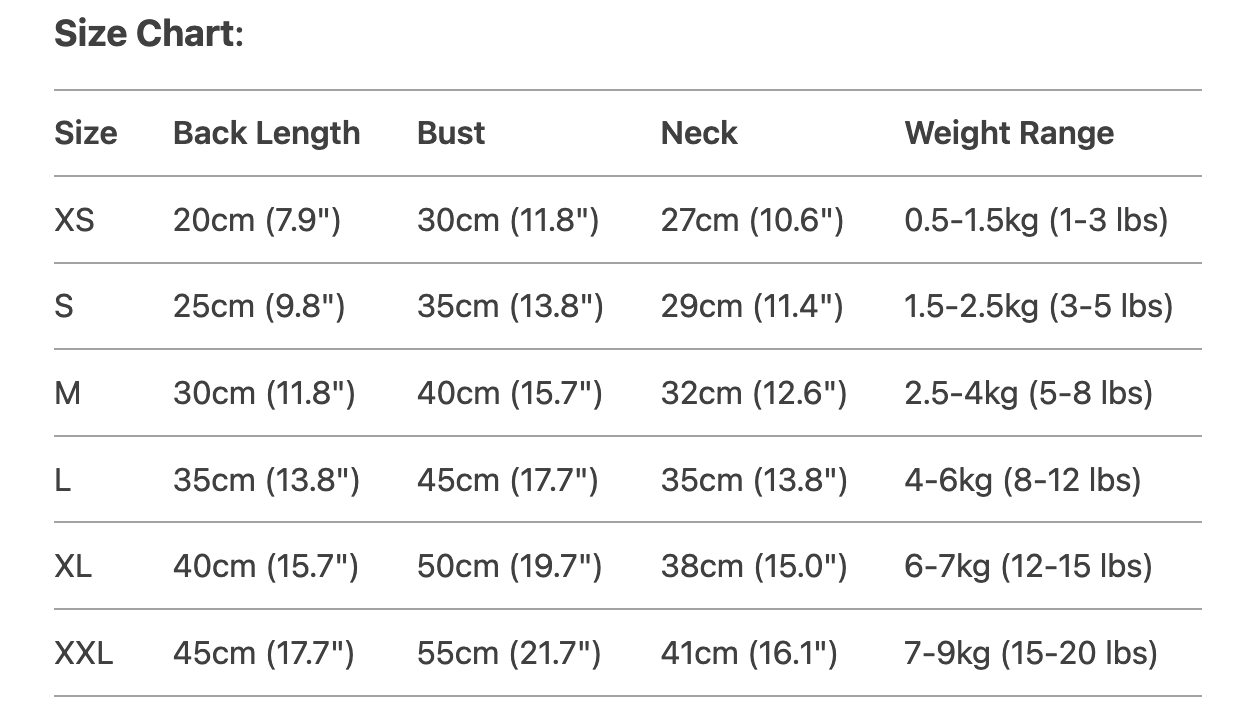Viewport: 1256px width, 720px height.
Task: Select the 4-6kg (8-12 lbs) weight cell
Action: coord(1023,480)
